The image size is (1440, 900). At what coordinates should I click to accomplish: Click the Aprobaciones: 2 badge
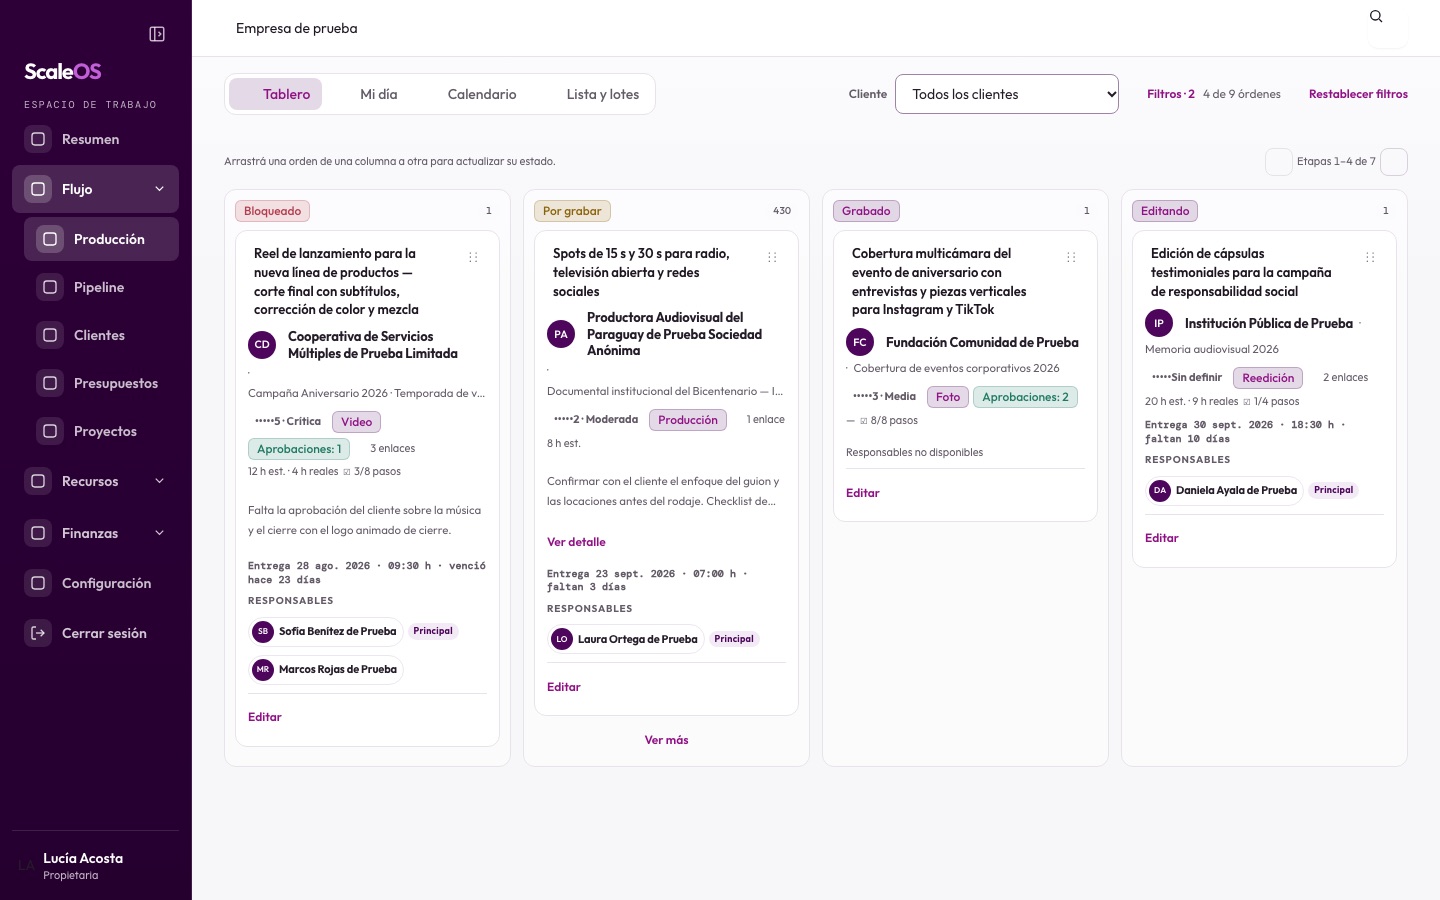tap(1025, 397)
